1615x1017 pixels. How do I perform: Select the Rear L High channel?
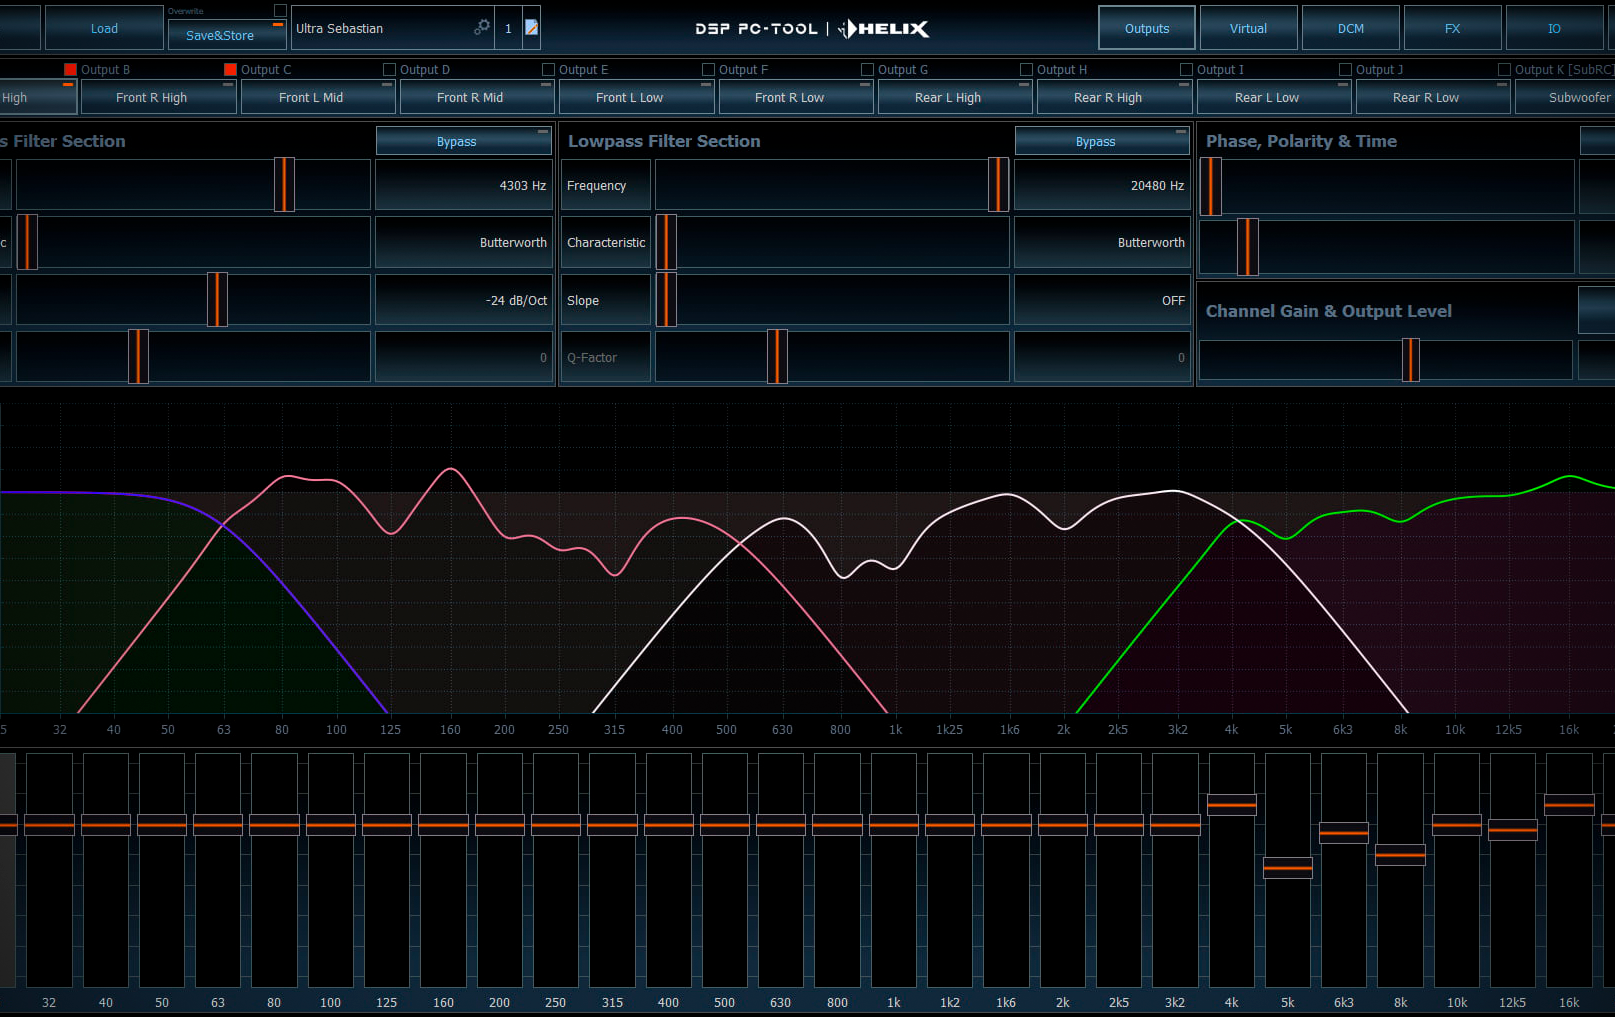954,97
